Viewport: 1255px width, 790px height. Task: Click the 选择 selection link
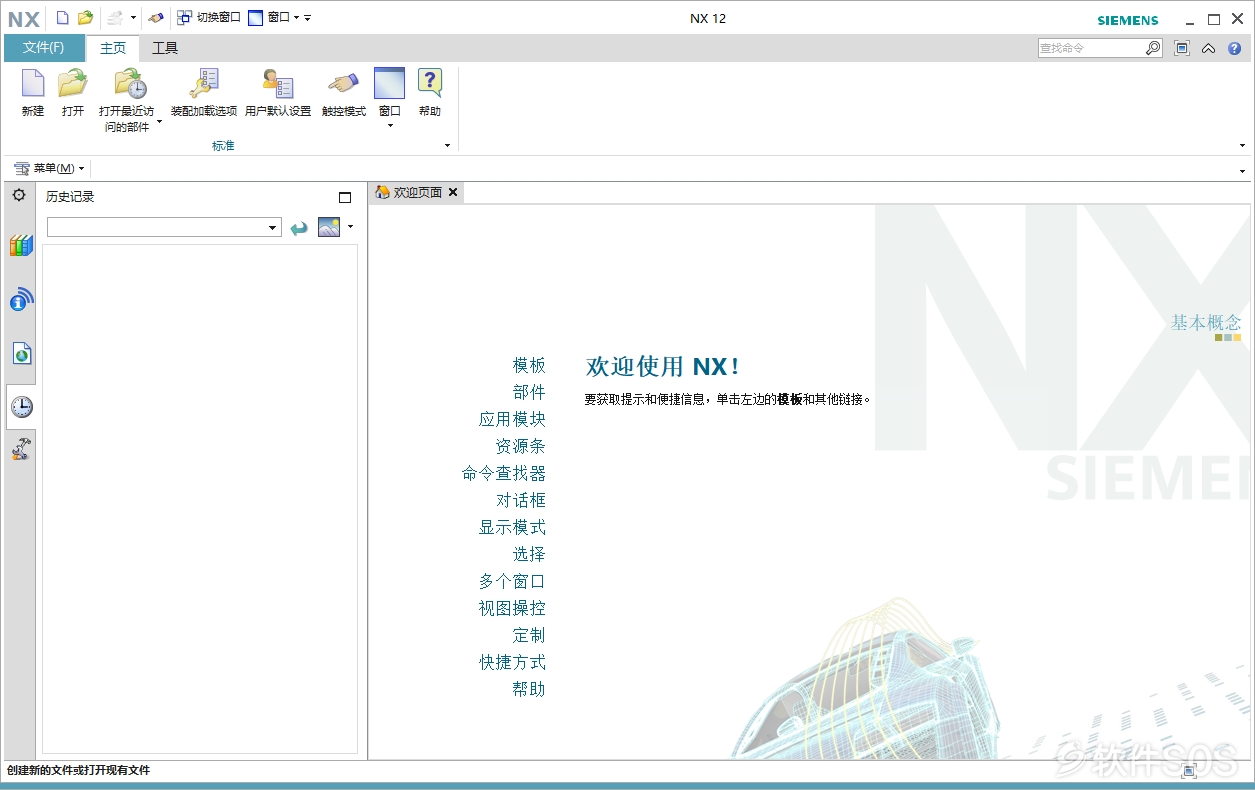529,554
